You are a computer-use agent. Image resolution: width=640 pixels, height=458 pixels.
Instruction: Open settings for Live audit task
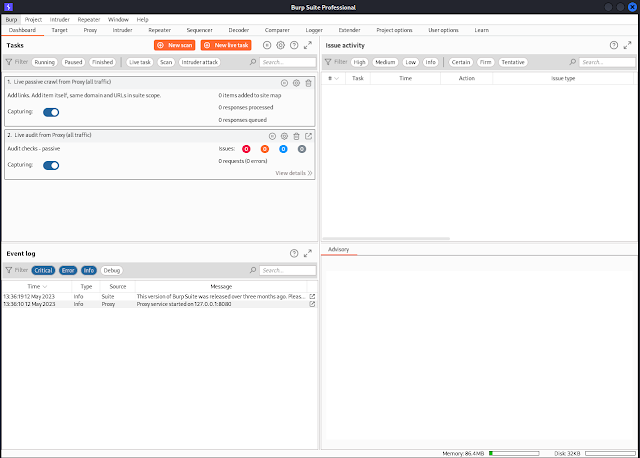coord(284,136)
